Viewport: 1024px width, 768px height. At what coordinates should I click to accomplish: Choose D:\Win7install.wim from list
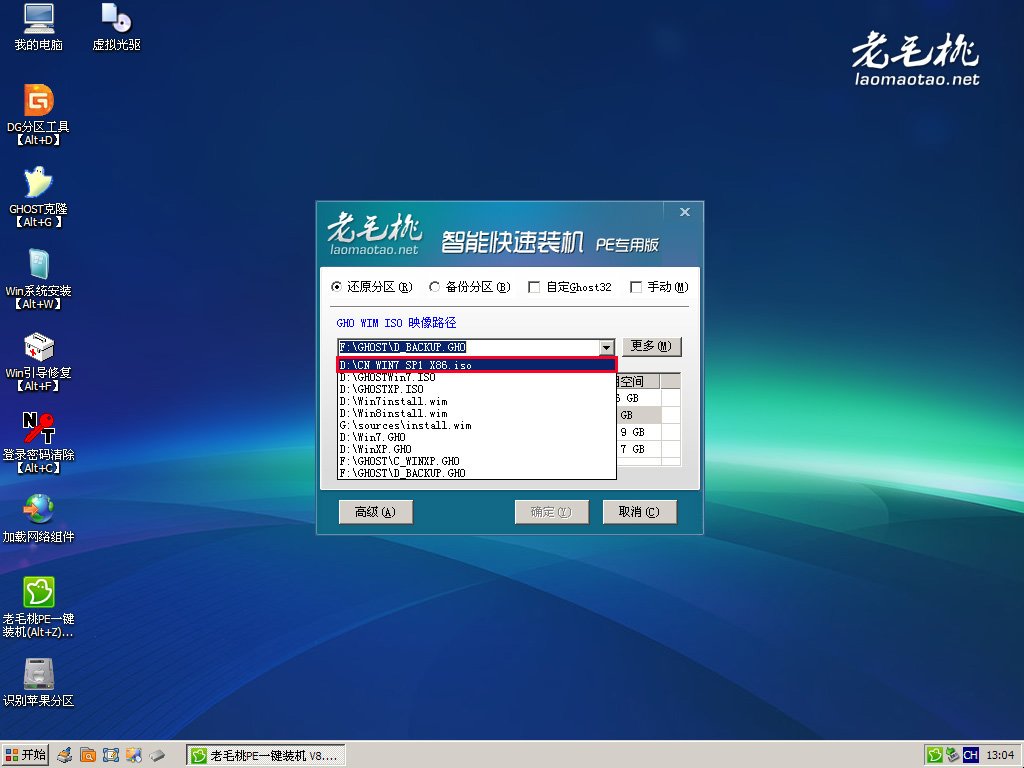click(477, 401)
